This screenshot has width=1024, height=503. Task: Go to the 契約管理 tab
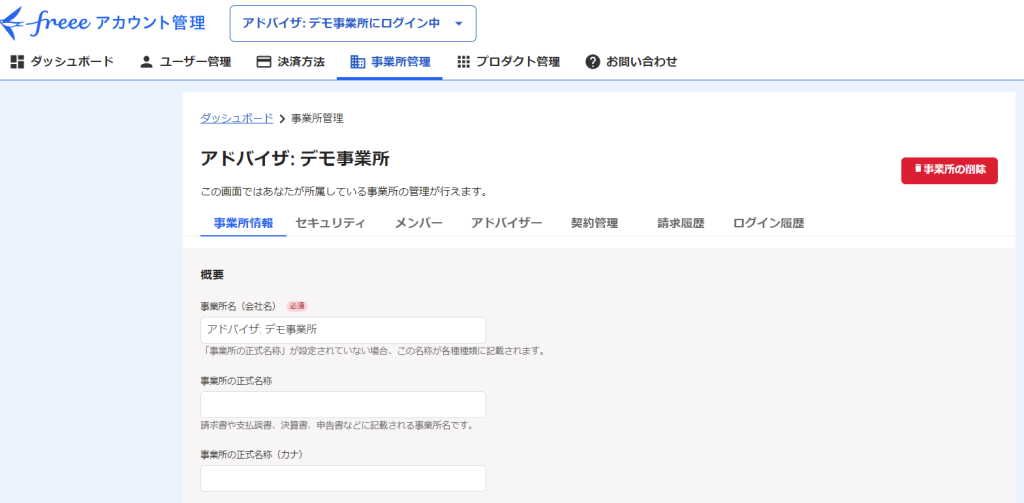[594, 223]
